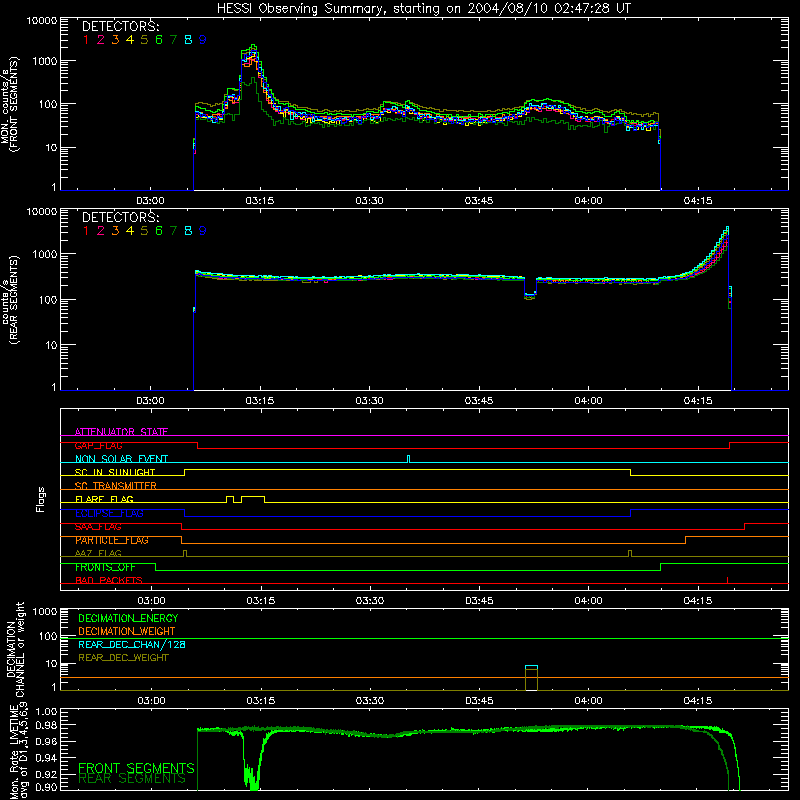
Task: Click 04:00 tick label under rear segments plot
Action: [x=588, y=401]
